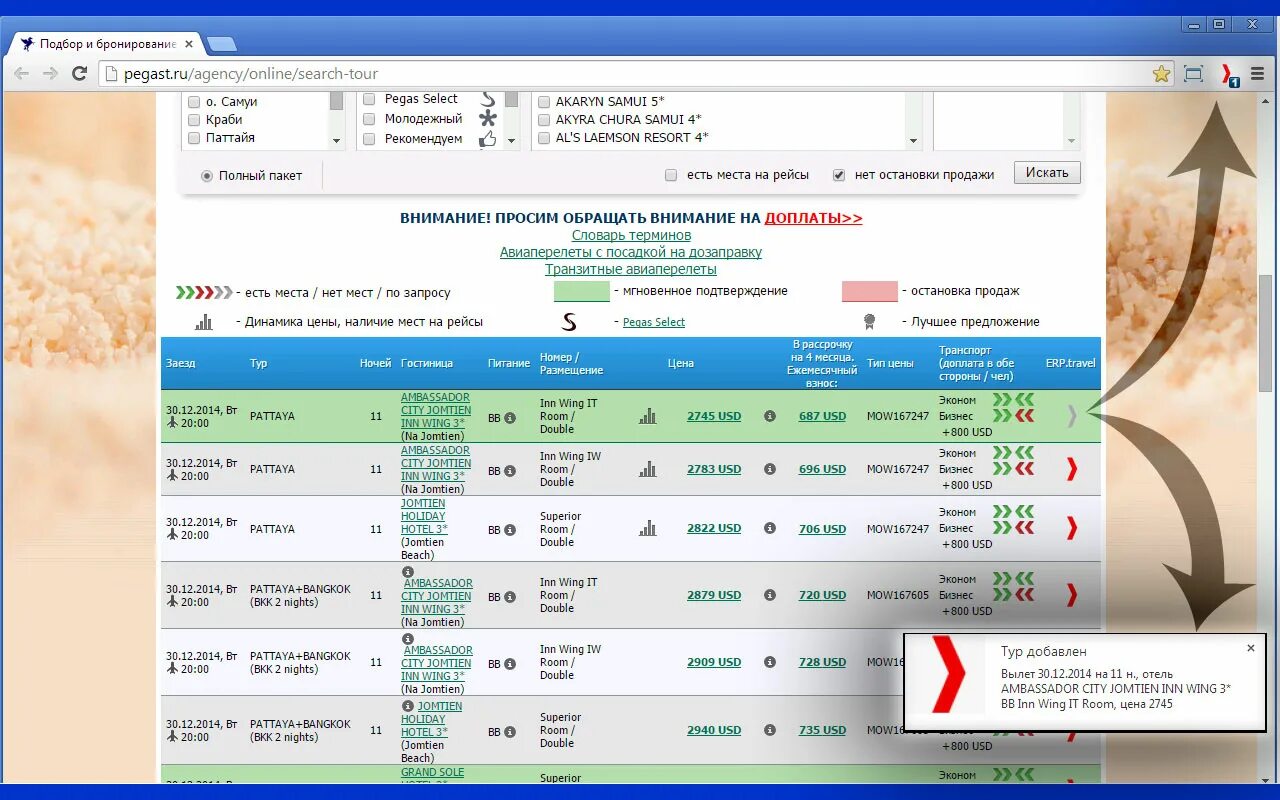
Task: Check the 'Краби' checkbox
Action: (194, 120)
